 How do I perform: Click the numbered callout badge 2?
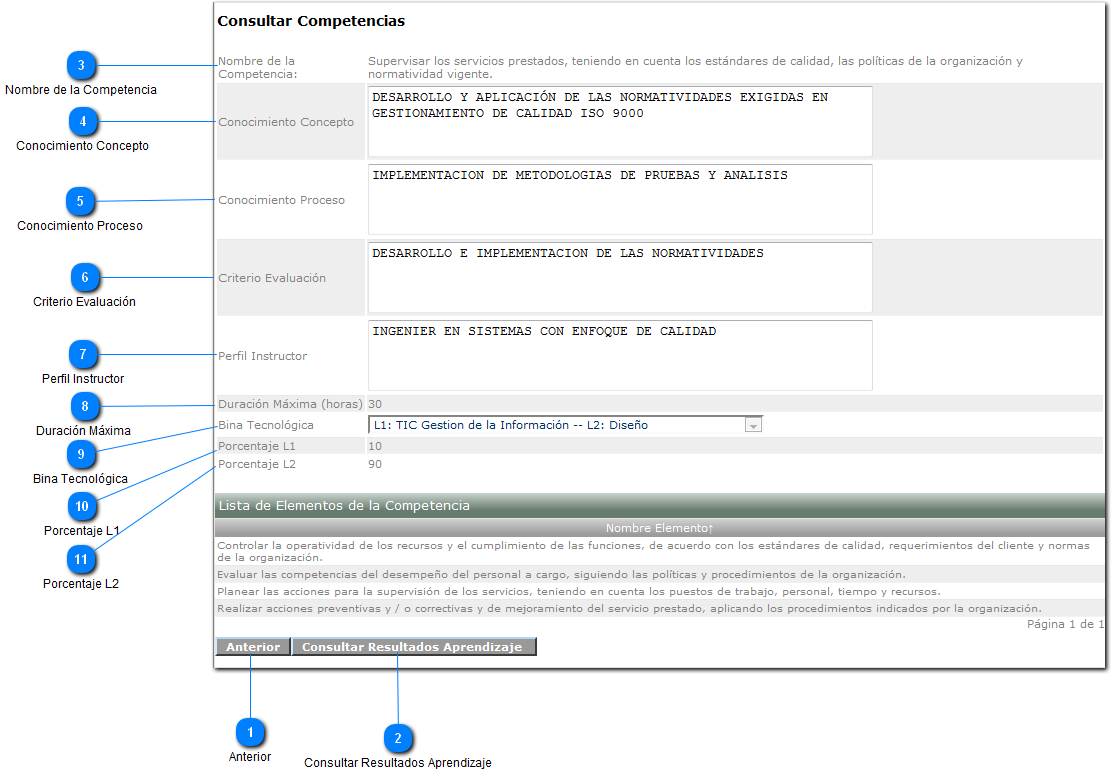398,738
